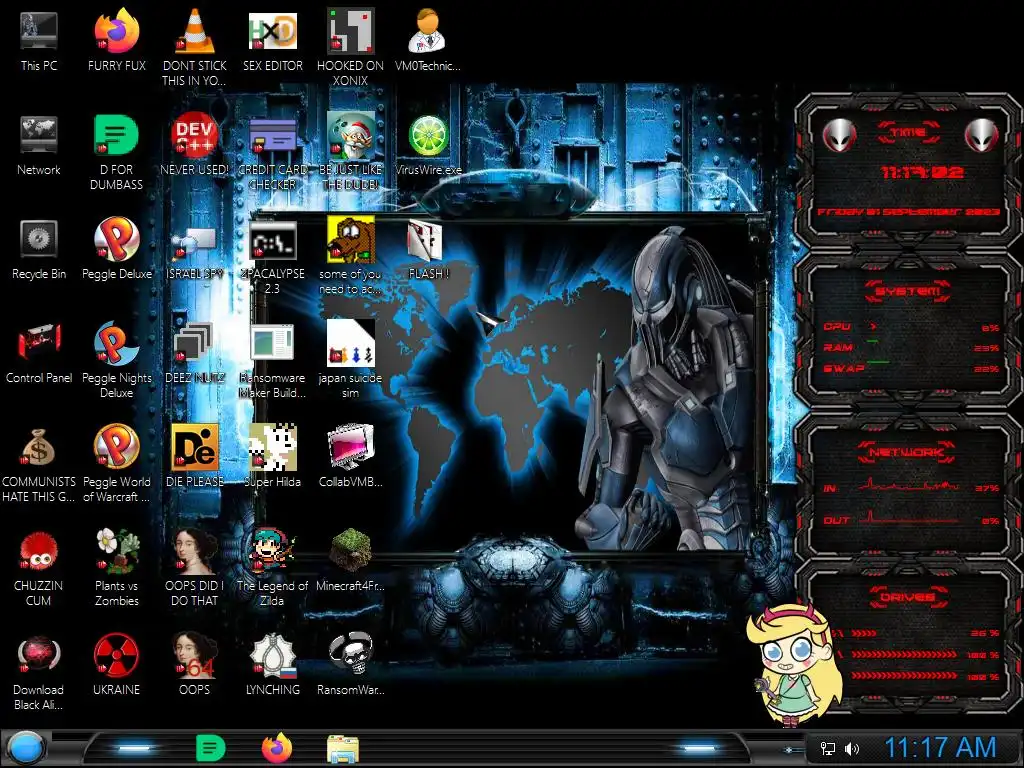The image size is (1024, 768).
Task: Open the volume speaker tray icon
Action: click(852, 748)
